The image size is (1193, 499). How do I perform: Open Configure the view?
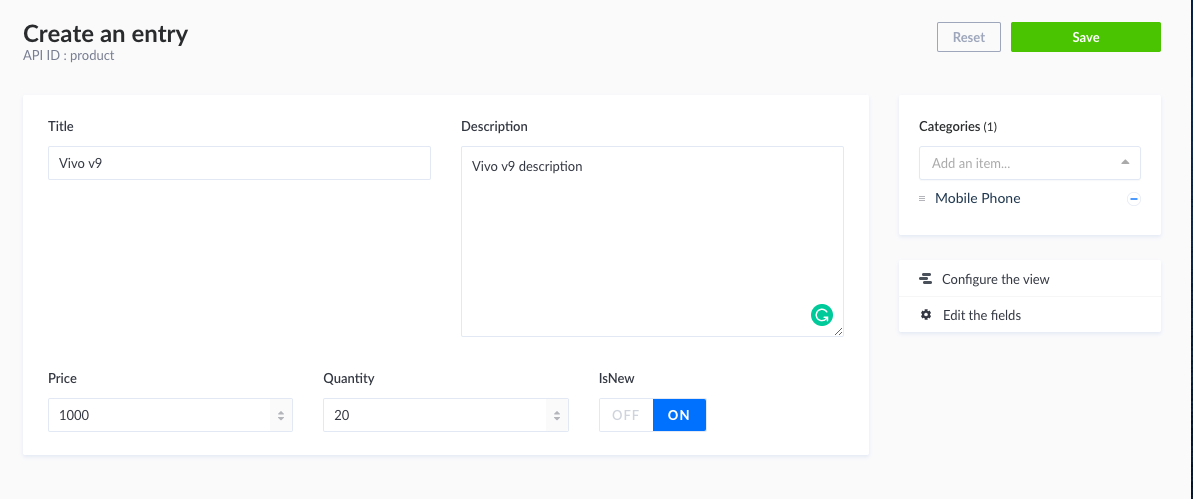click(x=996, y=279)
